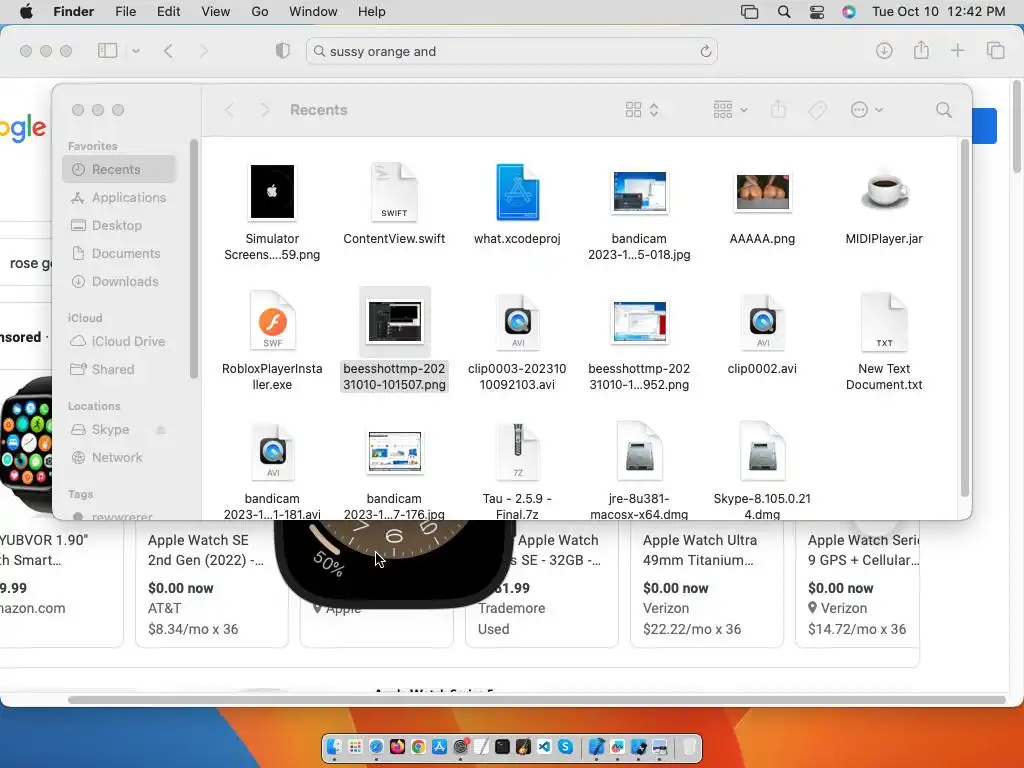This screenshot has height=768, width=1024.
Task: Go back in Safari
Action: (x=168, y=50)
